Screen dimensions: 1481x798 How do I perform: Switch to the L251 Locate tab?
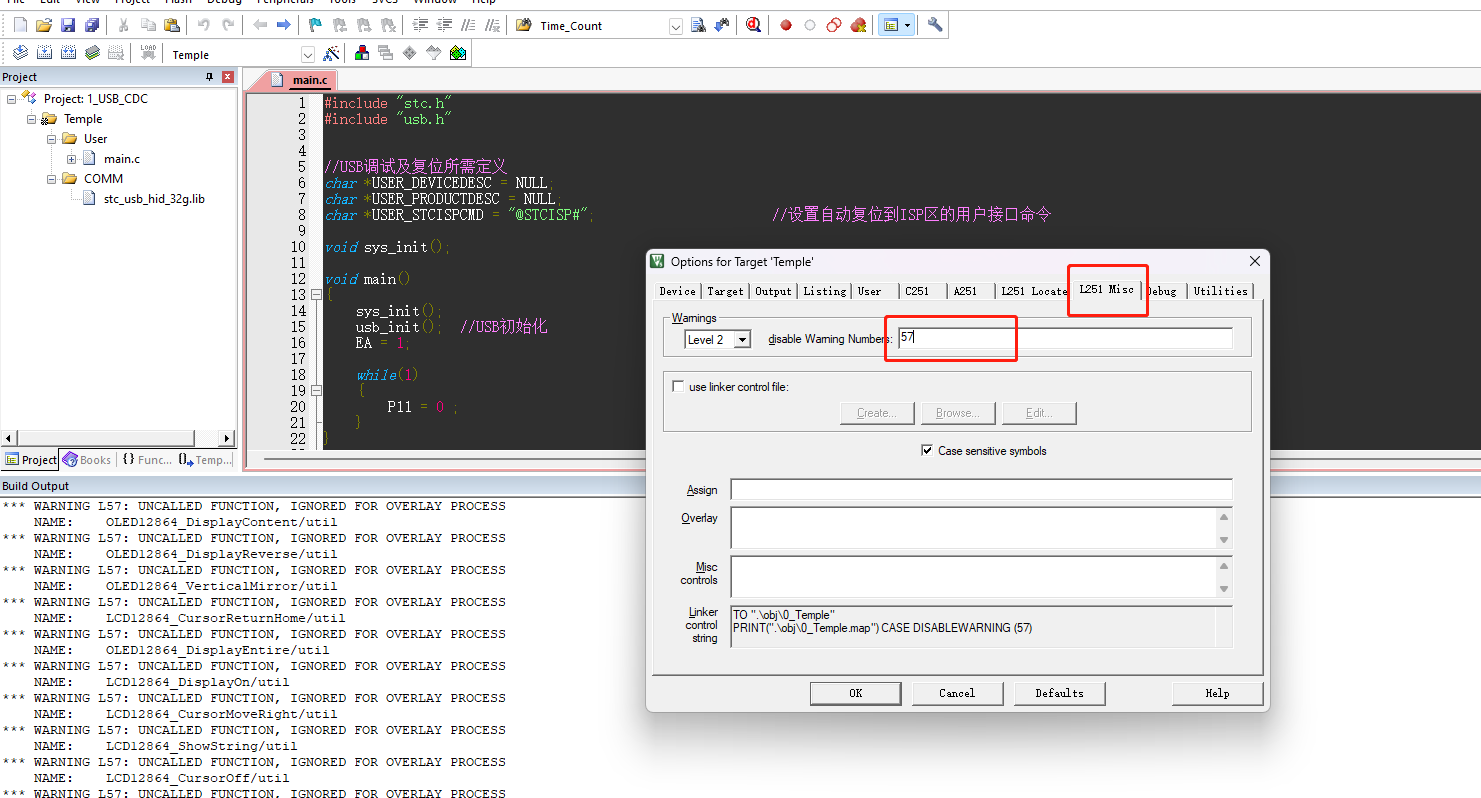tap(1034, 291)
